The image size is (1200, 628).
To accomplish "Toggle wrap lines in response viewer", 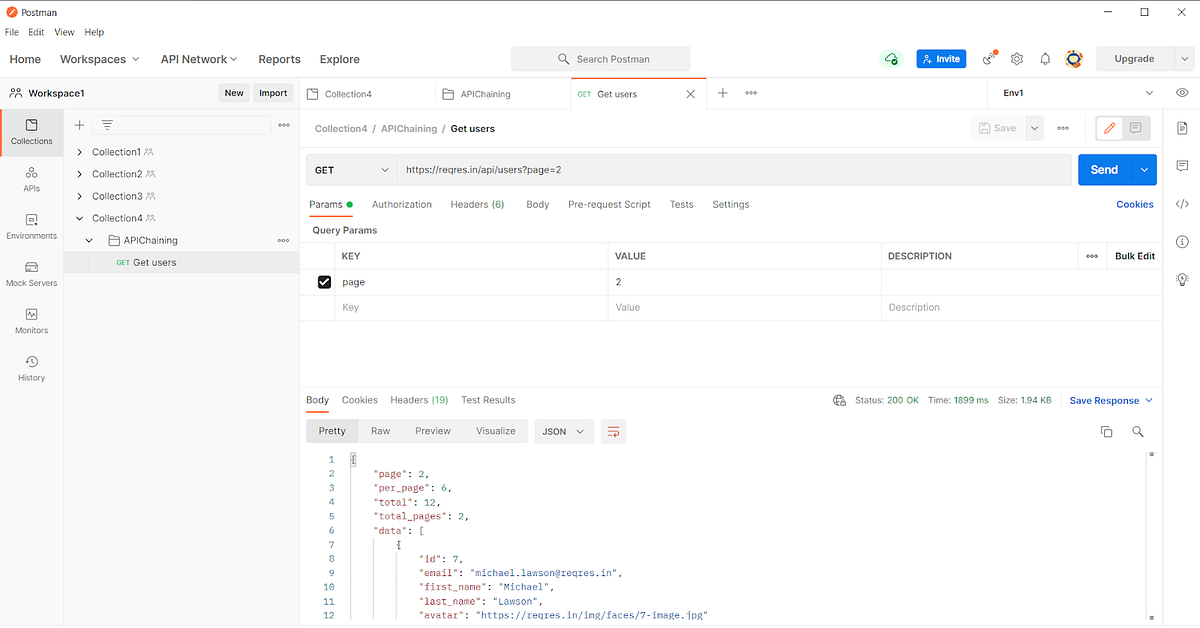I will 613,431.
